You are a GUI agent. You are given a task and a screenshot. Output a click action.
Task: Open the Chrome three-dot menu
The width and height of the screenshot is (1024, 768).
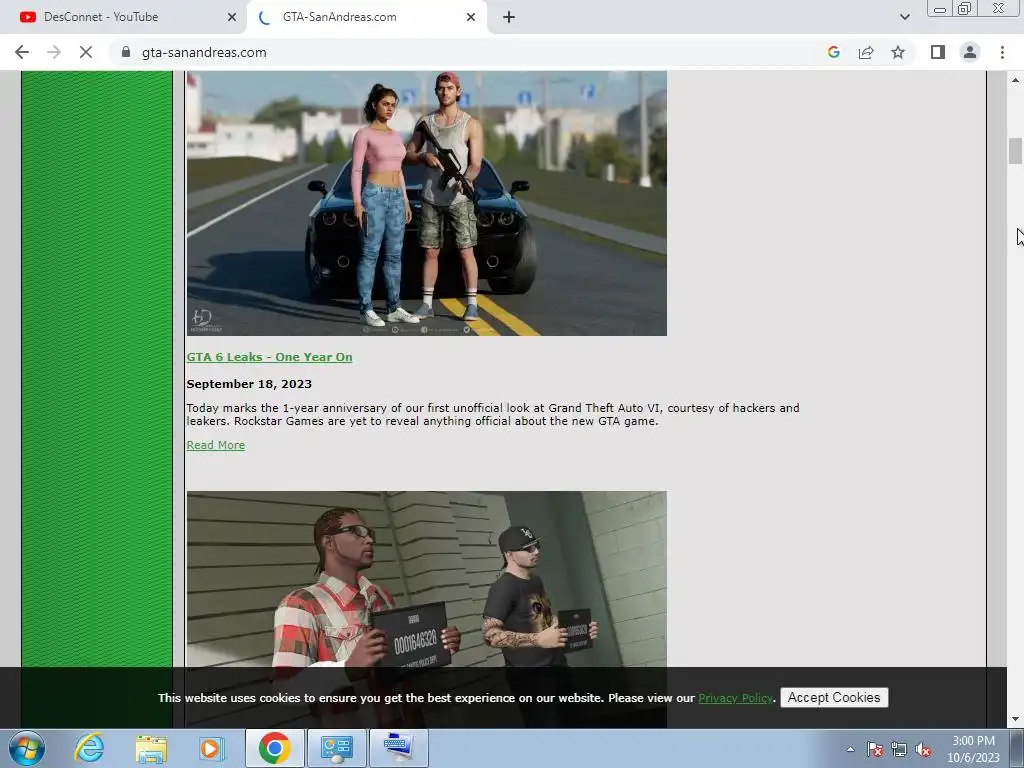coord(1002,52)
